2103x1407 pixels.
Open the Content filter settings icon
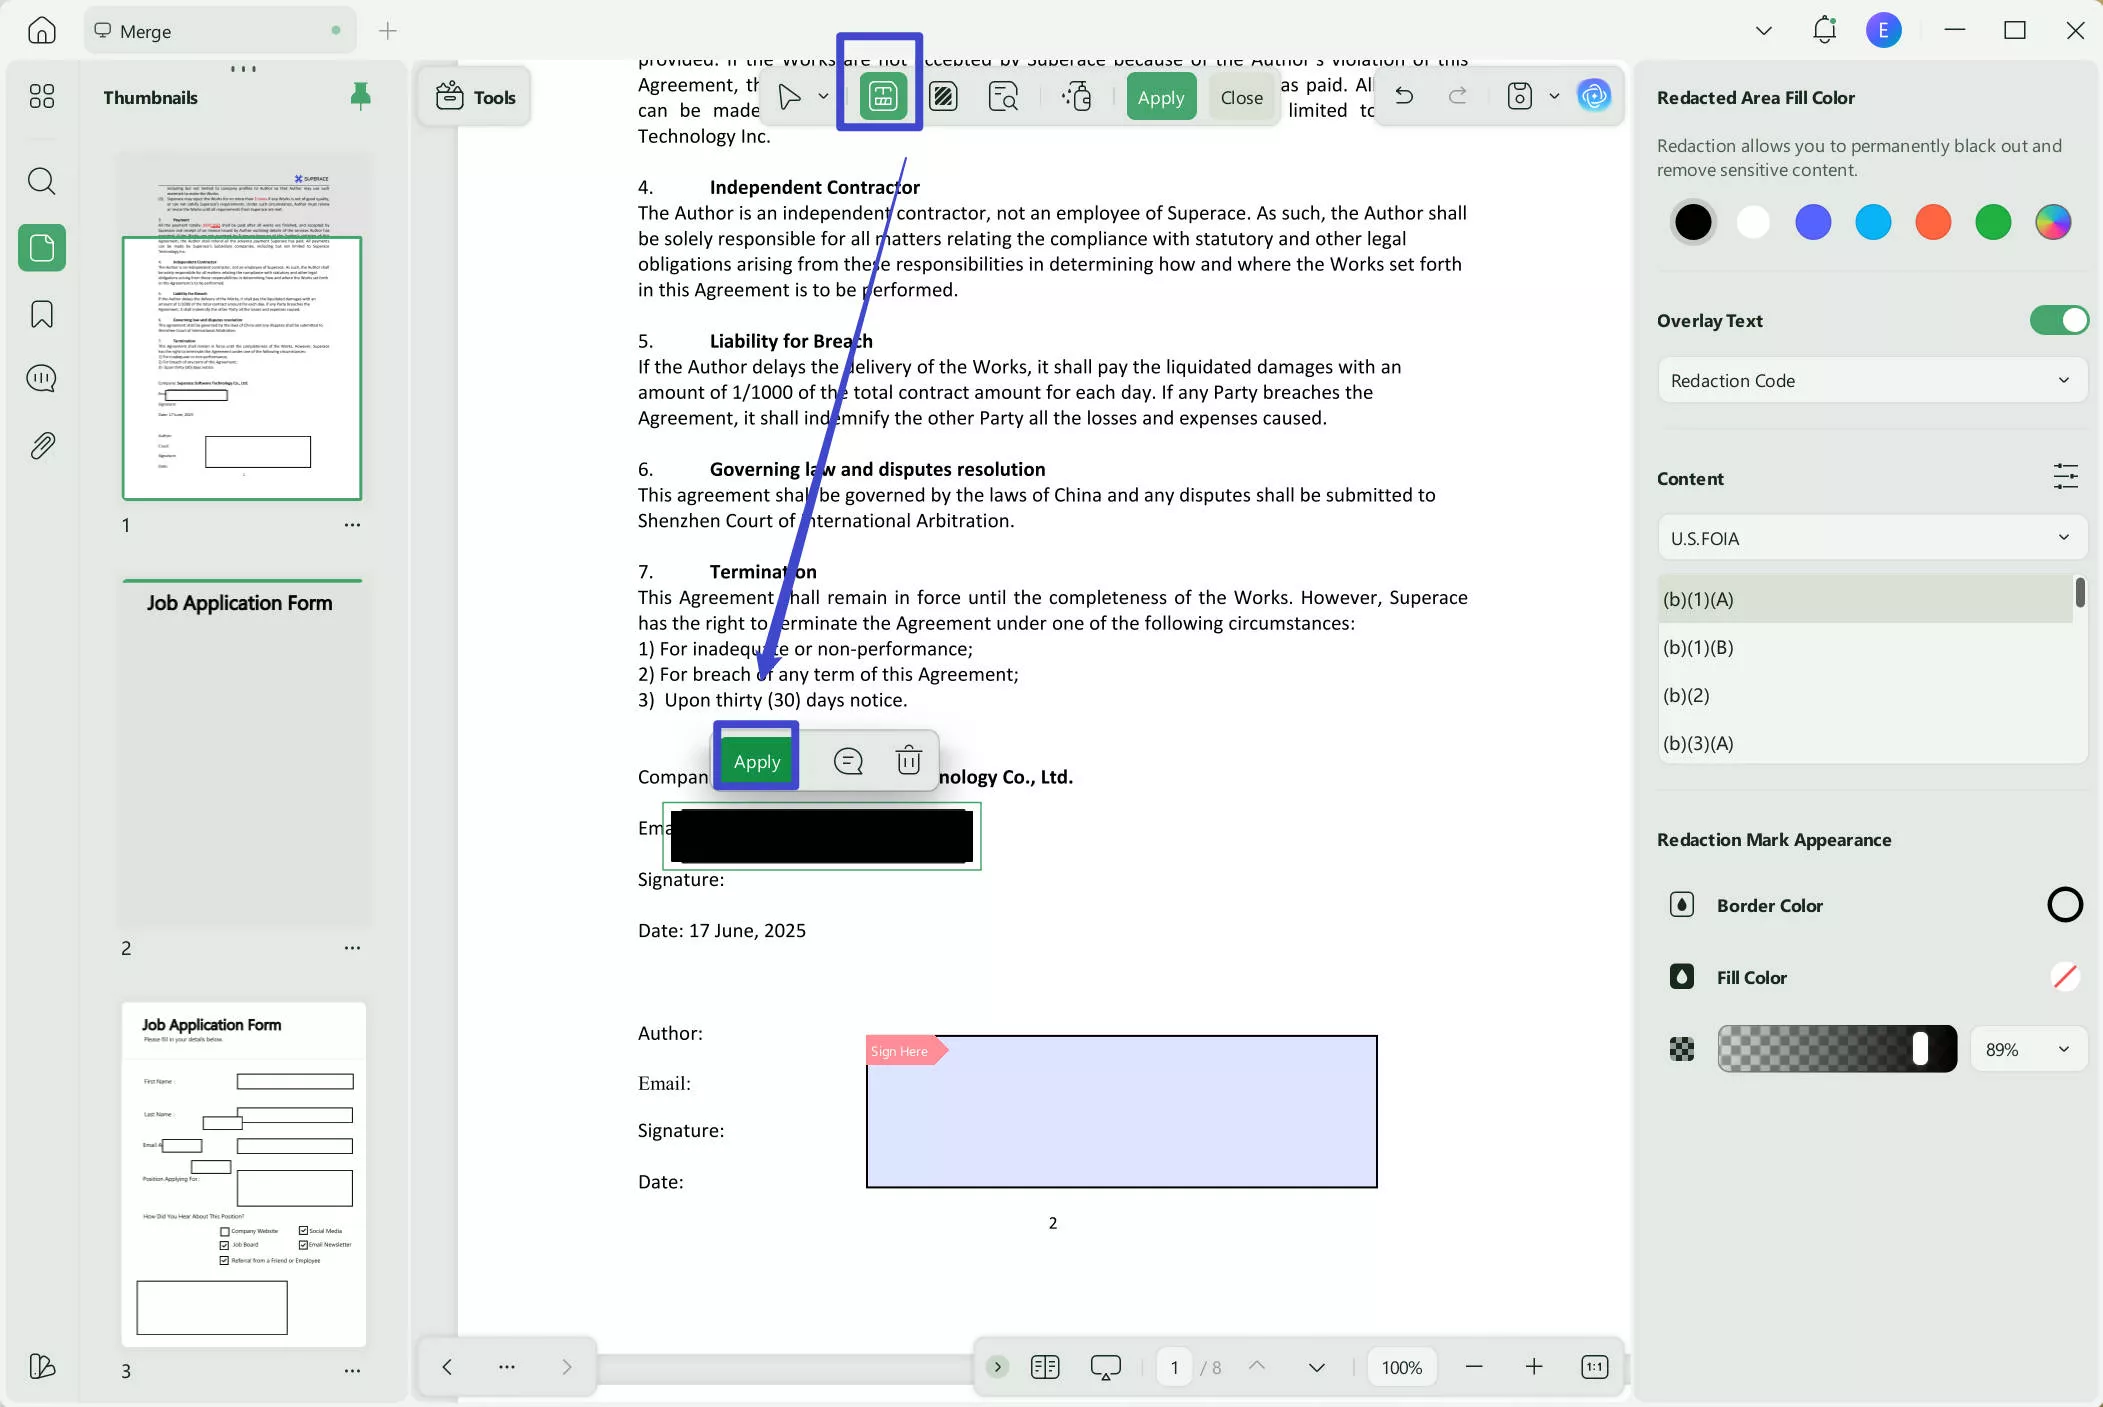pos(2066,477)
